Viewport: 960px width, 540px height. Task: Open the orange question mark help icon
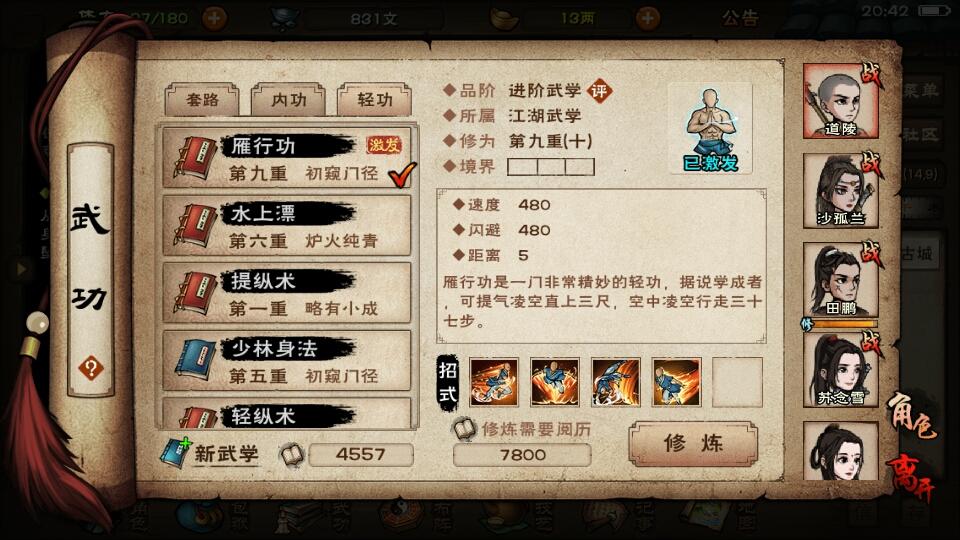(91, 369)
